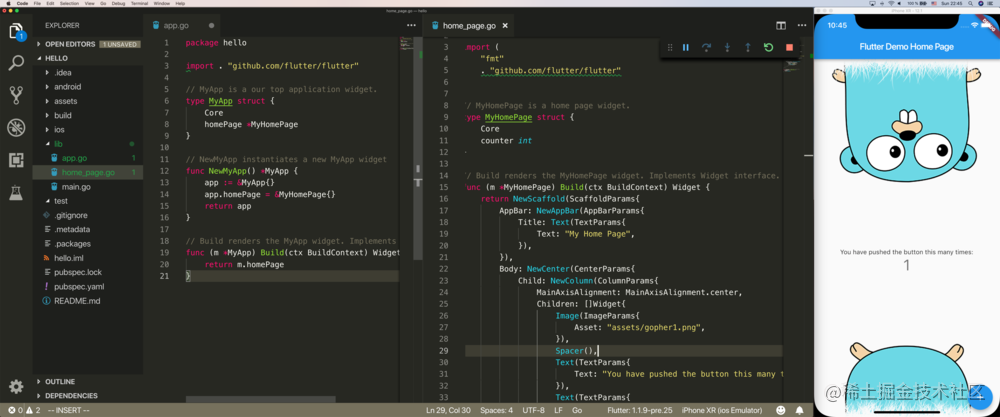
Task: Open the Extensions view in activity bar
Action: 16,160
